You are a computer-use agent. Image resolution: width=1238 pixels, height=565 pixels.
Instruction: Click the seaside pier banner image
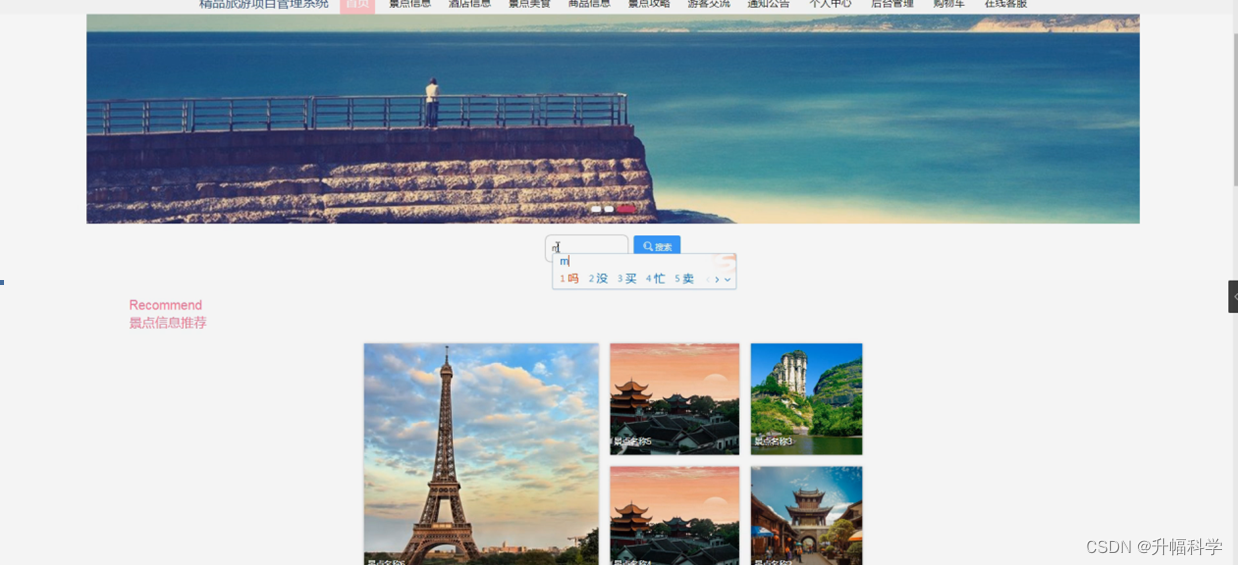(612, 118)
